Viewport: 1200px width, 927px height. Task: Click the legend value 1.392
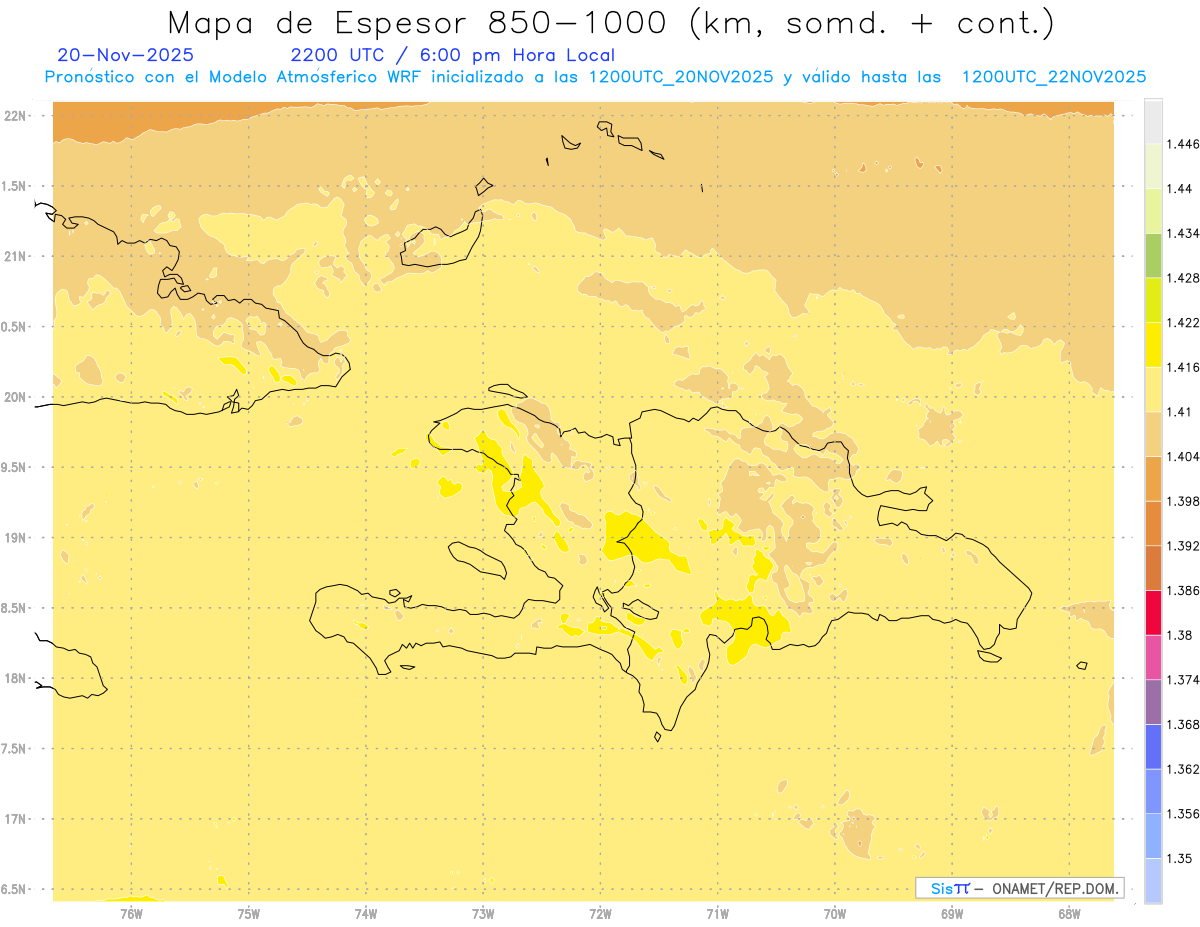pyautogui.click(x=1183, y=546)
